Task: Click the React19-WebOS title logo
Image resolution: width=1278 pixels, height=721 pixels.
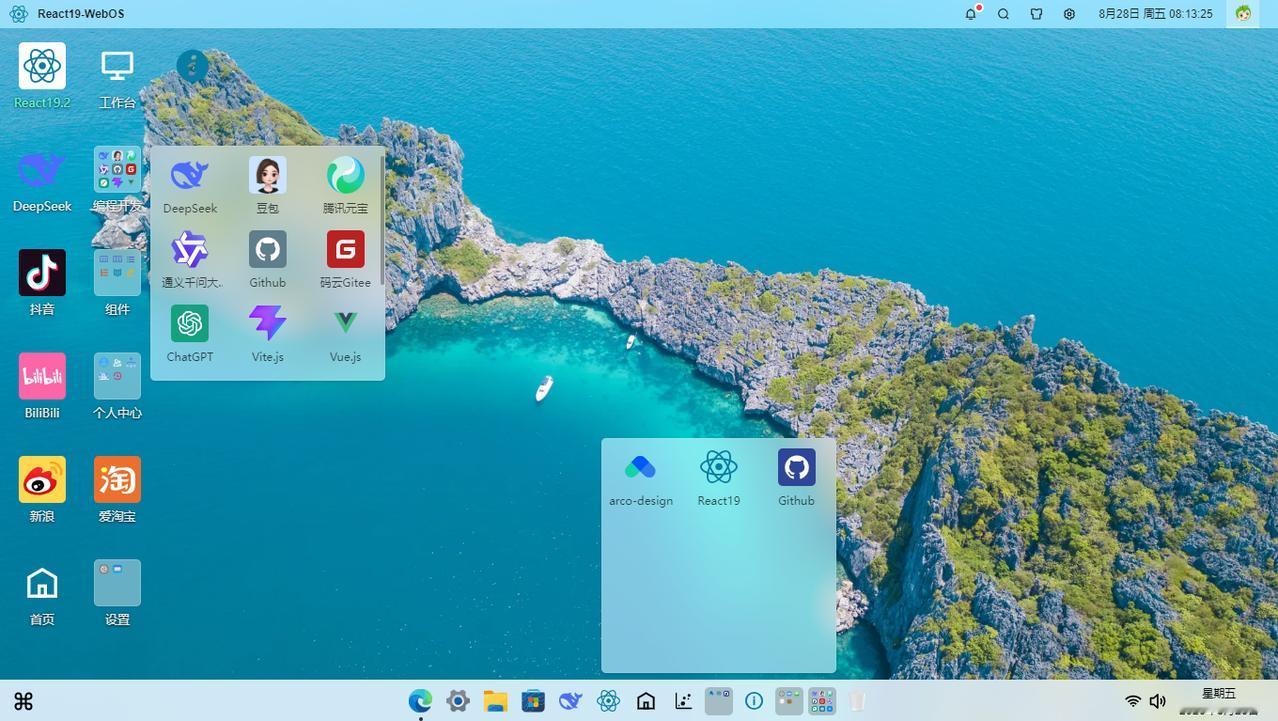Action: tap(18, 14)
